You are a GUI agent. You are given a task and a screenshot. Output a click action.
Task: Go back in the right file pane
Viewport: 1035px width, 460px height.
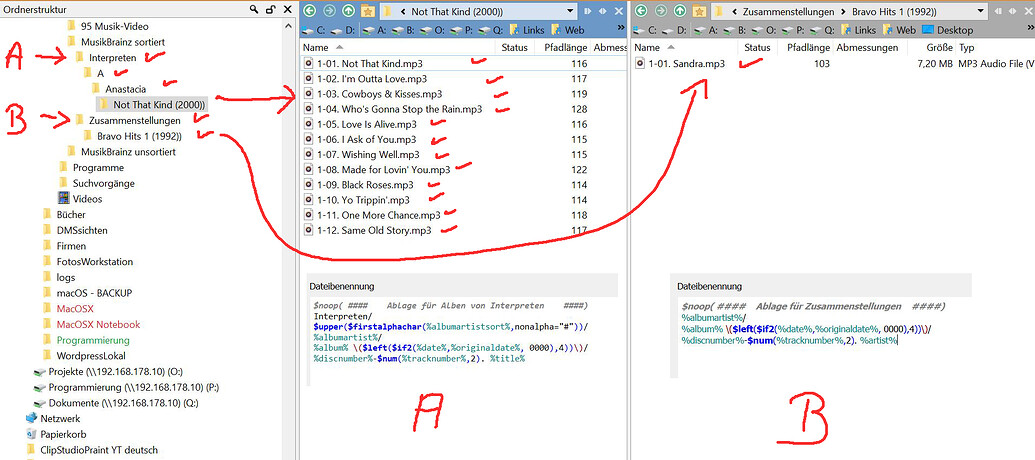coord(640,11)
